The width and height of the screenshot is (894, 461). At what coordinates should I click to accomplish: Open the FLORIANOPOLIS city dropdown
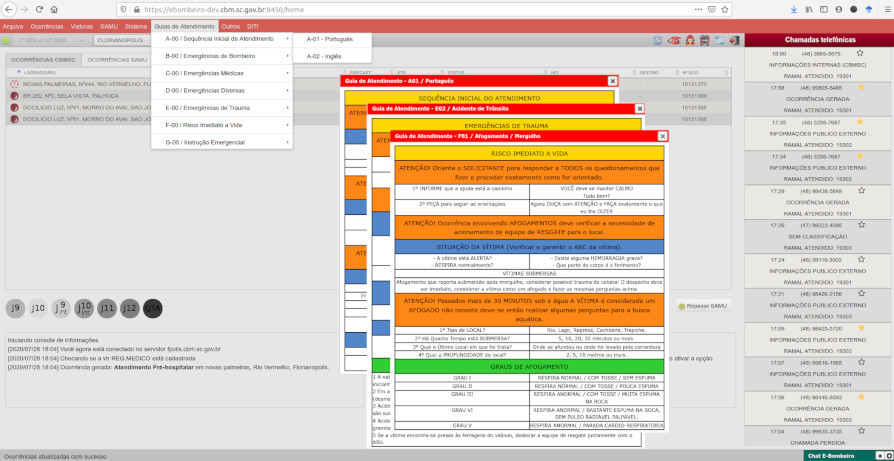121,41
